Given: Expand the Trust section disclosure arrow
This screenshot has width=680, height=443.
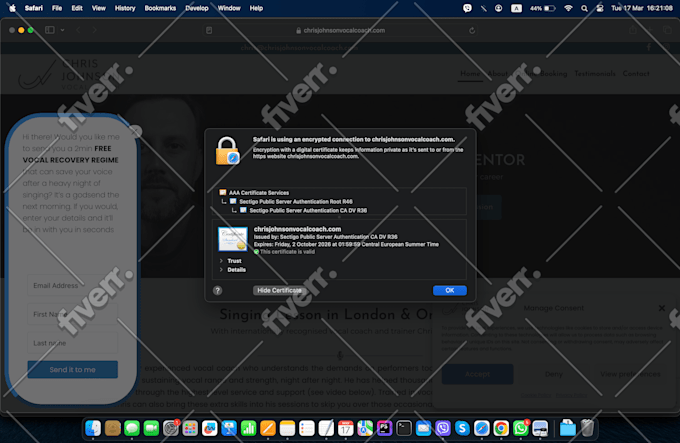Looking at the screenshot, I should (x=221, y=261).
